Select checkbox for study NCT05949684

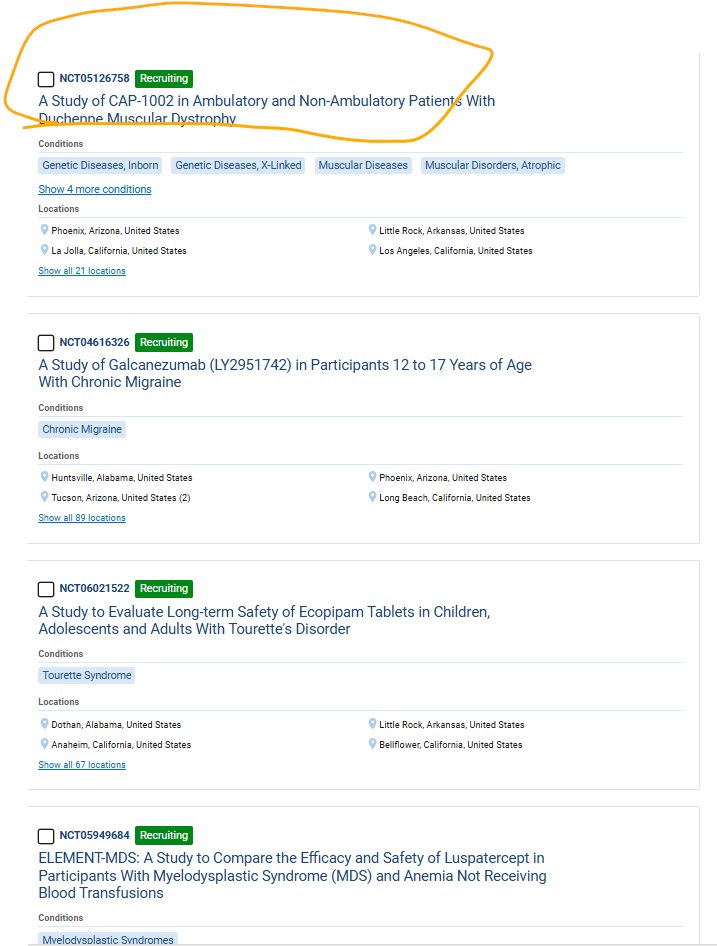coord(46,836)
